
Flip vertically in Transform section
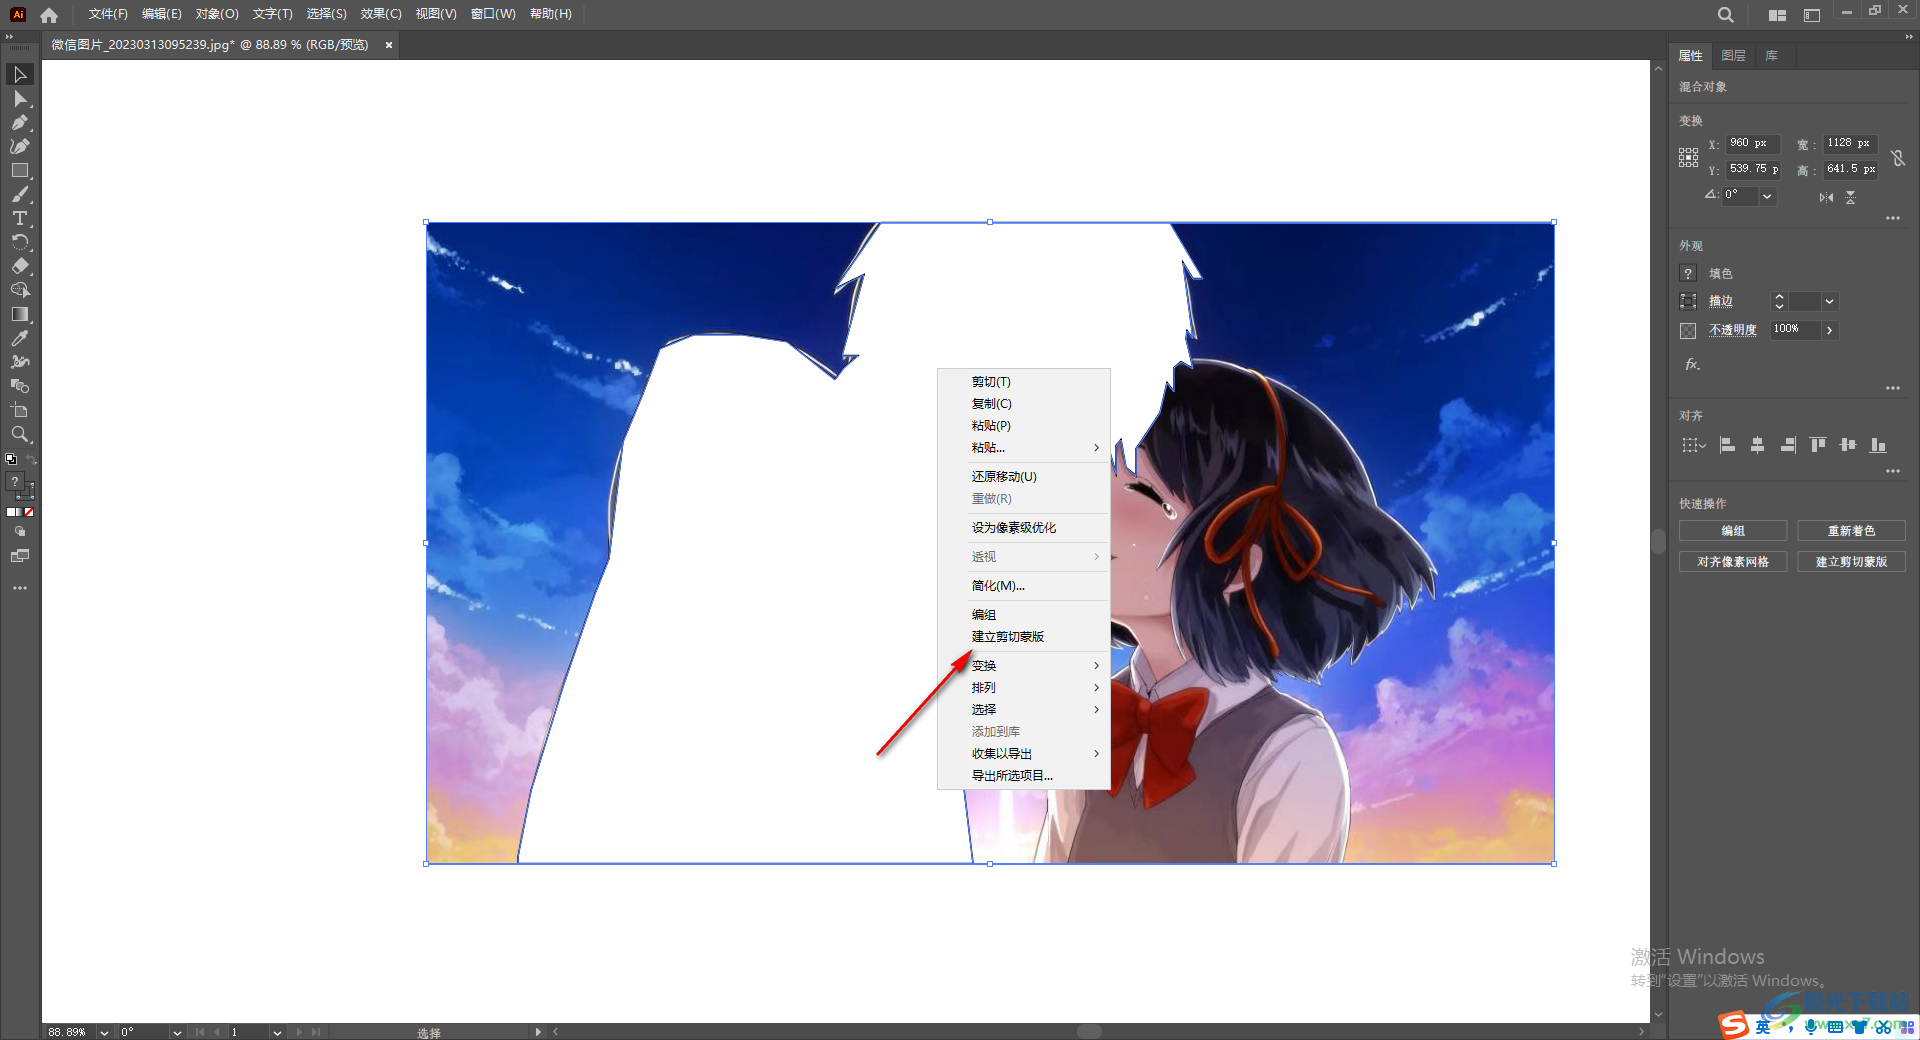point(1850,197)
